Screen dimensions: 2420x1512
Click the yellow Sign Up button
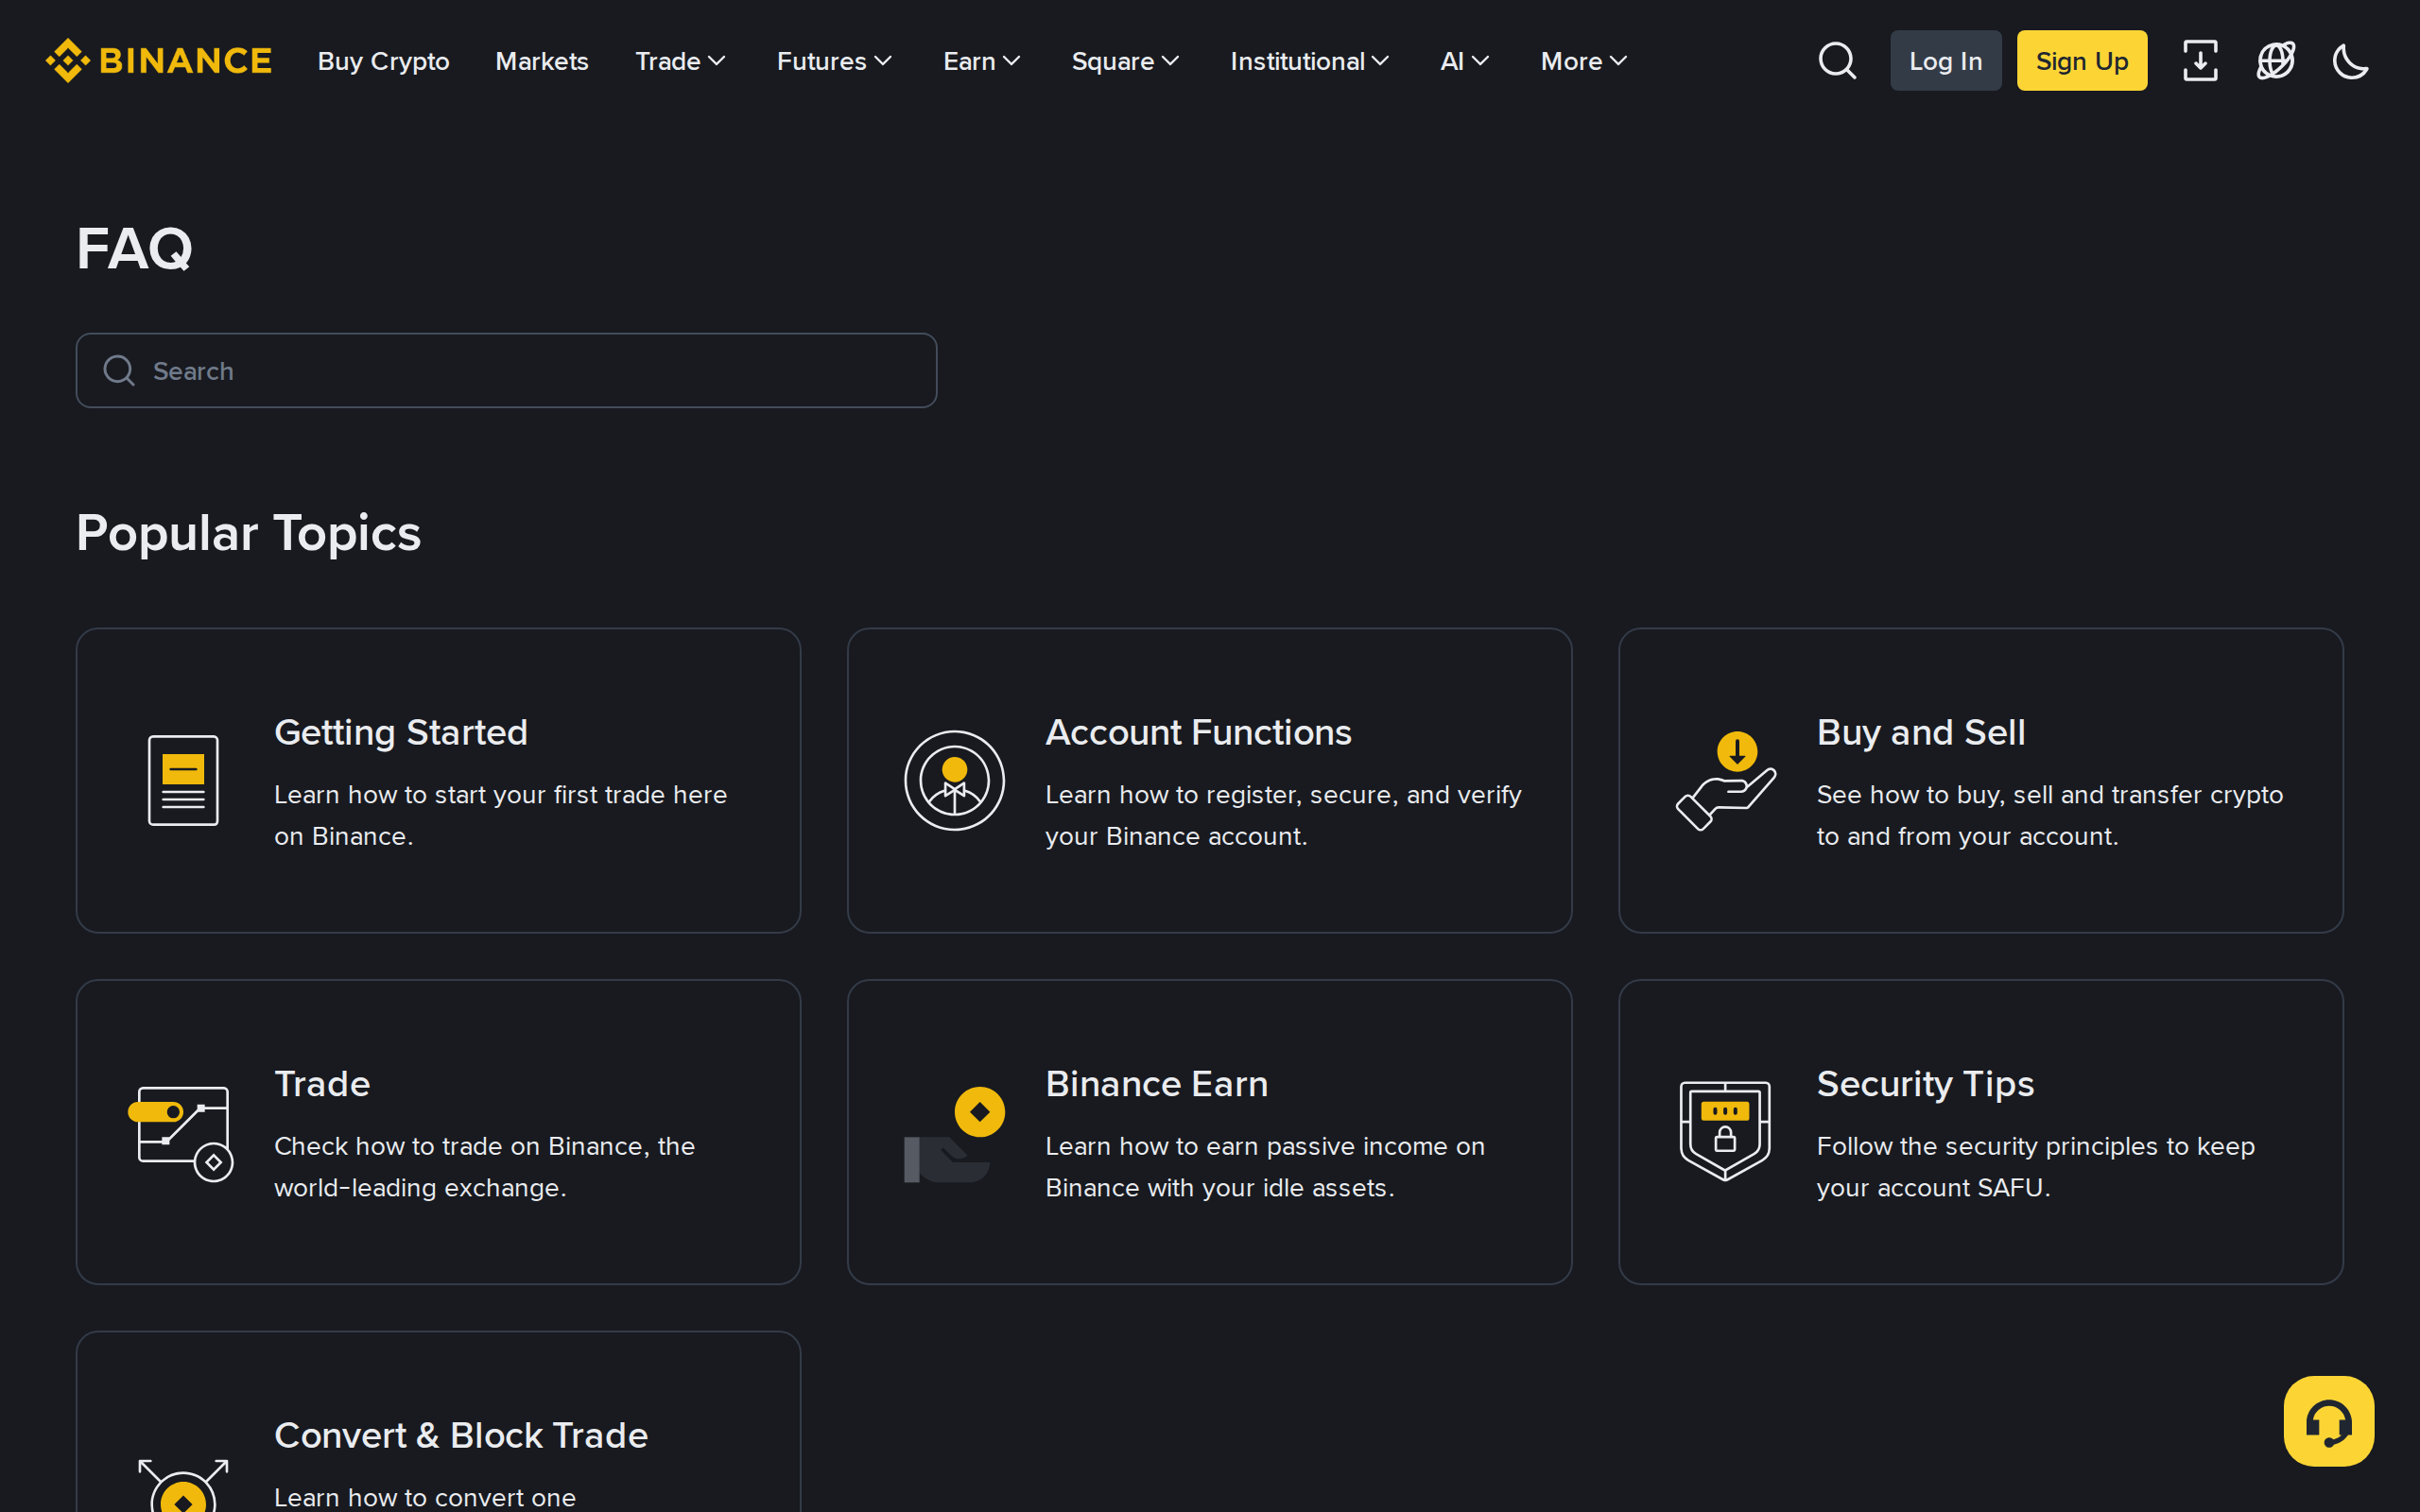coord(2082,61)
